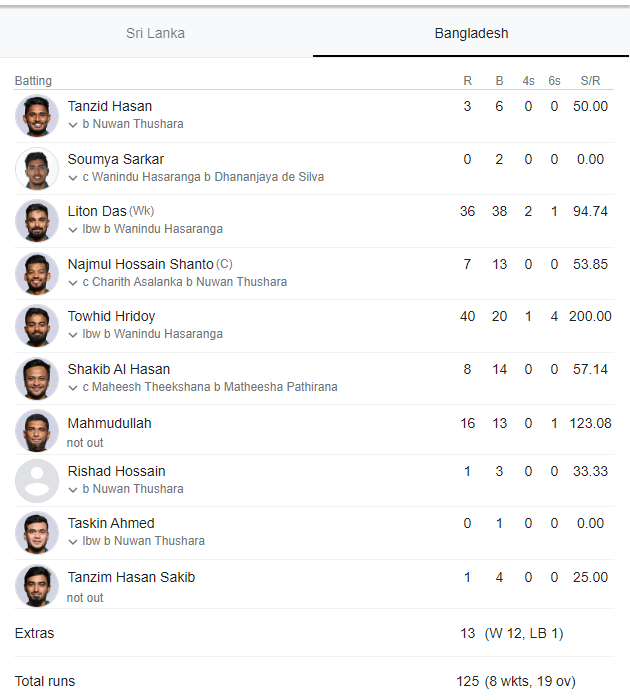The image size is (630, 700).
Task: Click Shakib Al Hasan's avatar
Action: pyautogui.click(x=37, y=378)
